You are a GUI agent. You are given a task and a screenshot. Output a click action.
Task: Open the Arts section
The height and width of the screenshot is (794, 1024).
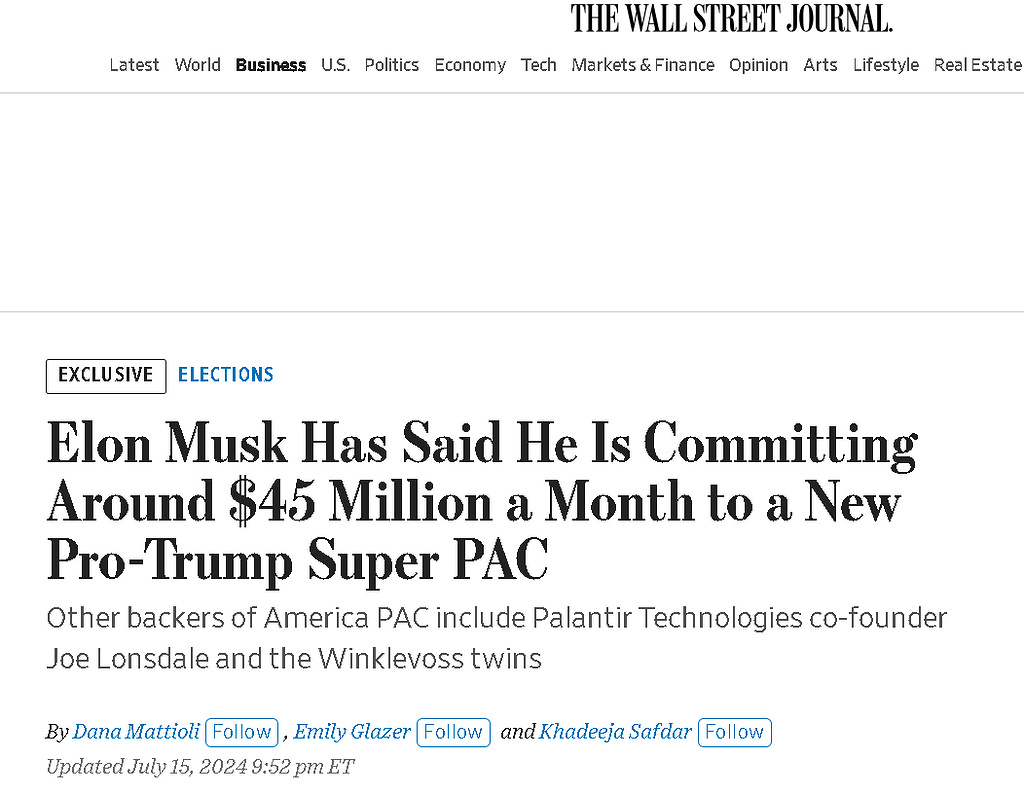(820, 65)
